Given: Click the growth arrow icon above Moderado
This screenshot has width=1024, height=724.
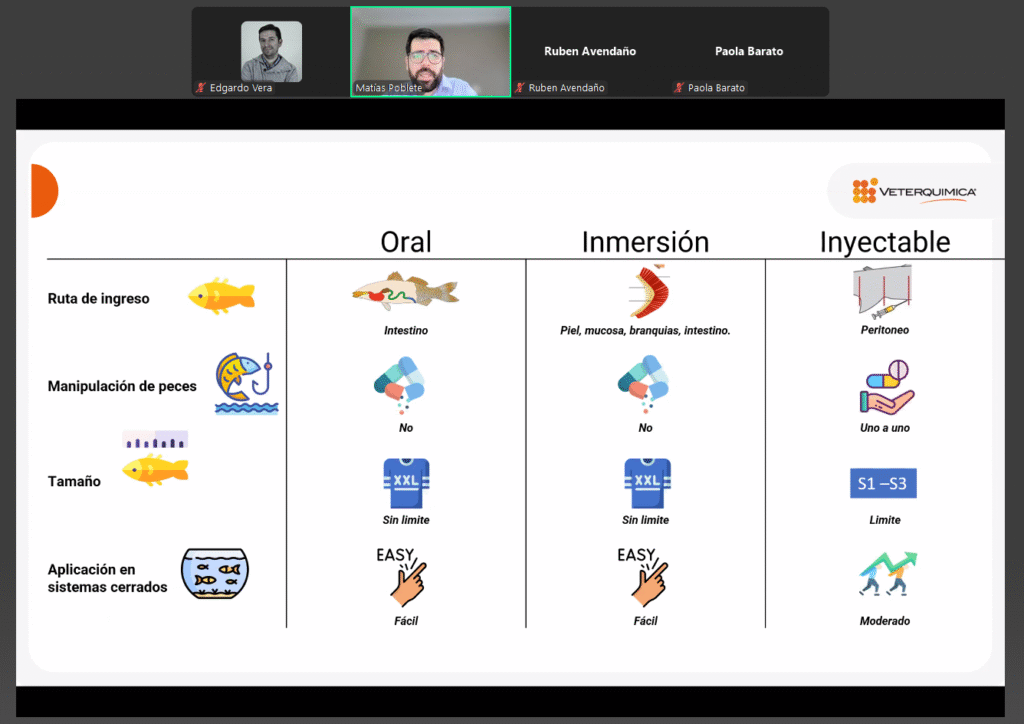Looking at the screenshot, I should [887, 577].
